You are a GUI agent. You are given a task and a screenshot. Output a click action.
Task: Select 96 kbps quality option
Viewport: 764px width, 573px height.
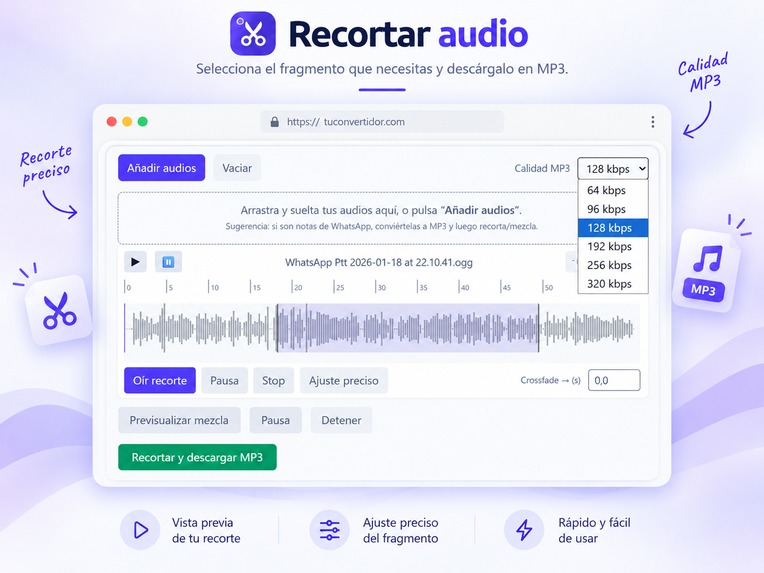point(613,209)
